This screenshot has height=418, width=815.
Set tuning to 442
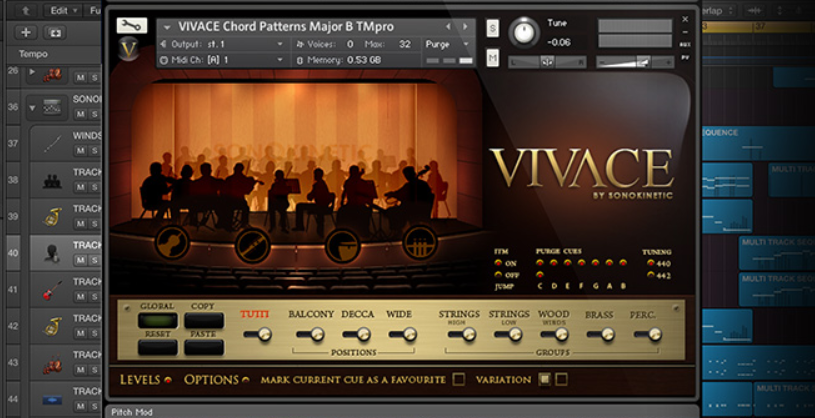coord(650,275)
